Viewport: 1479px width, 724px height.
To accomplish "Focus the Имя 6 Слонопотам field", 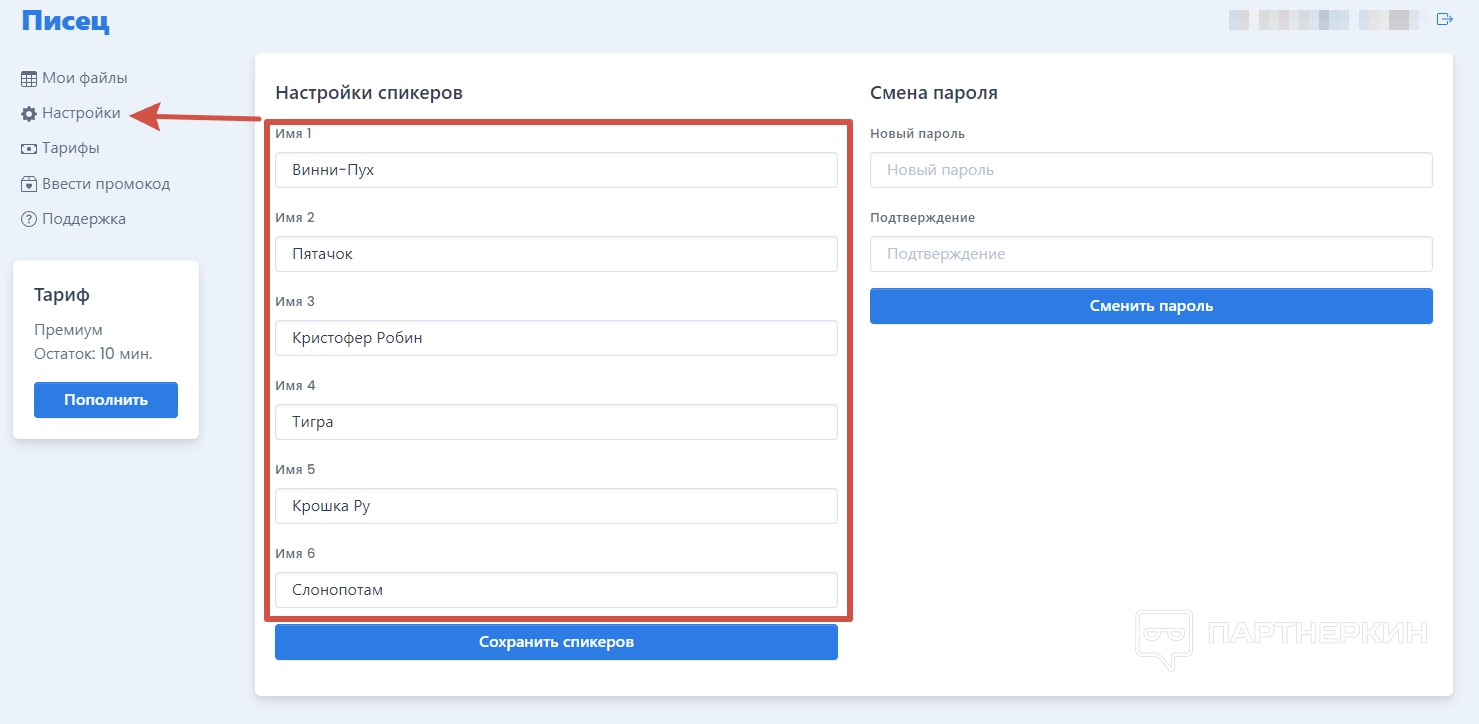I will [x=556, y=590].
